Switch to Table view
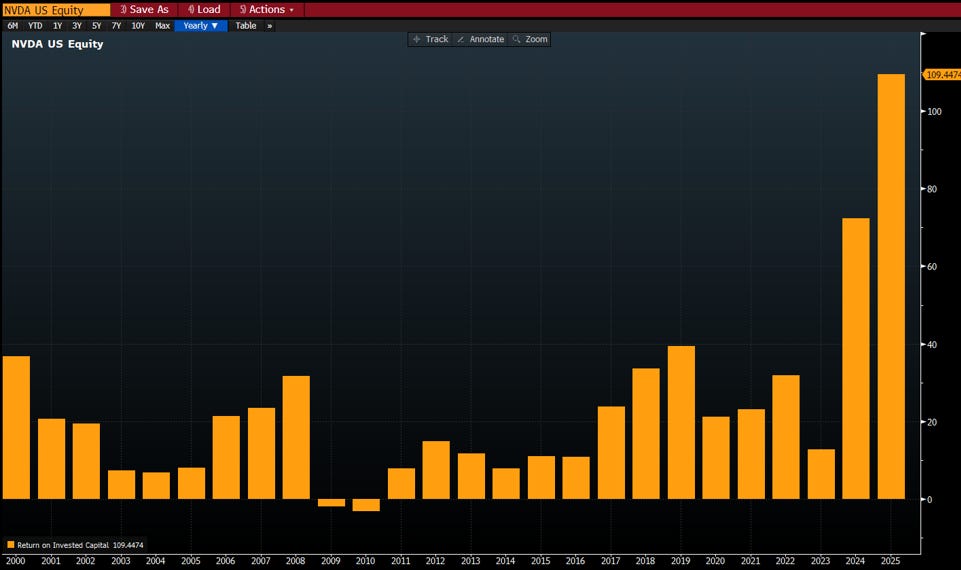Viewport: 961px width, 570px height. [x=246, y=26]
